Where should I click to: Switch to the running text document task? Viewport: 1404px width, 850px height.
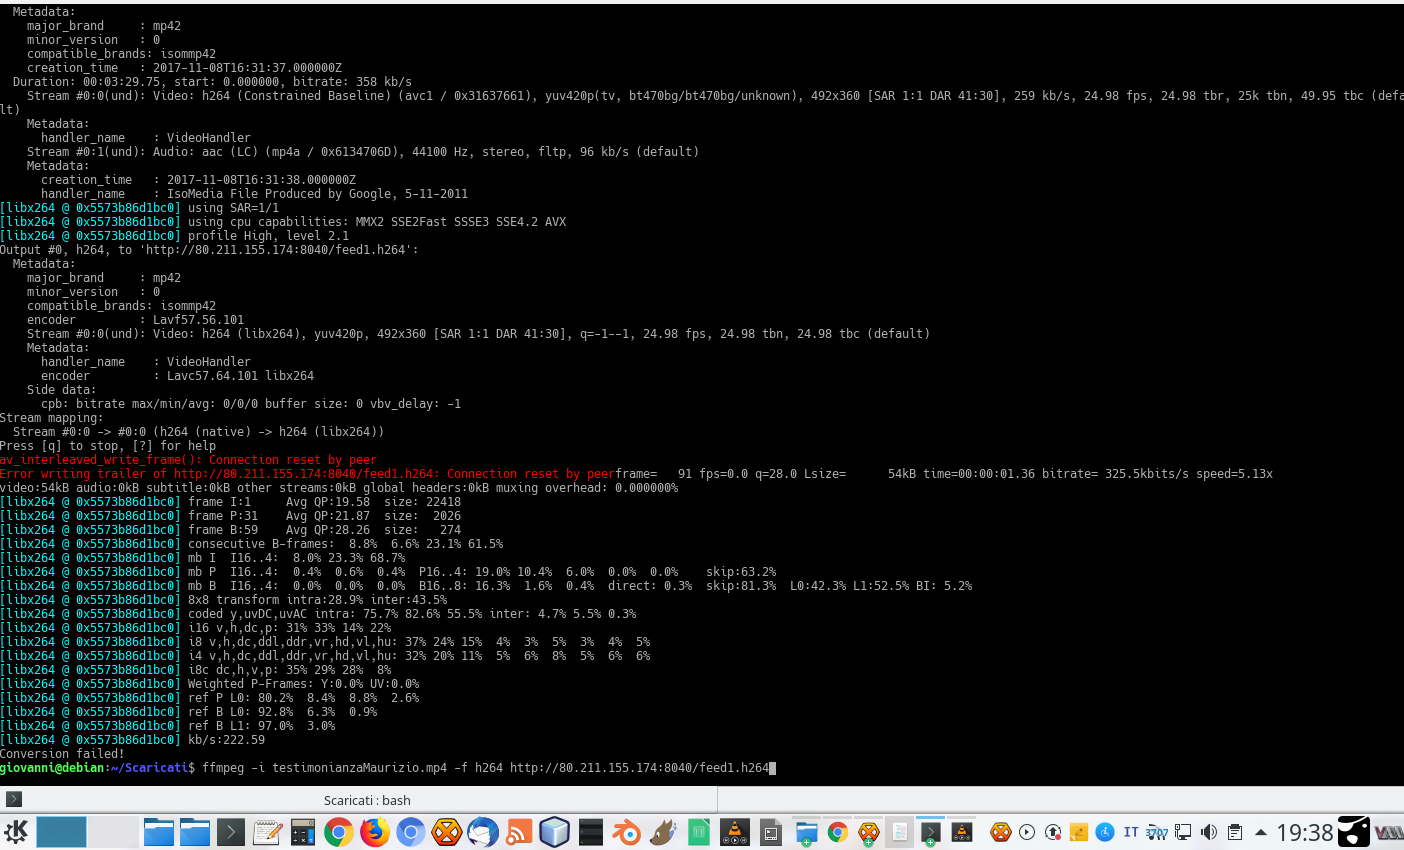point(900,832)
